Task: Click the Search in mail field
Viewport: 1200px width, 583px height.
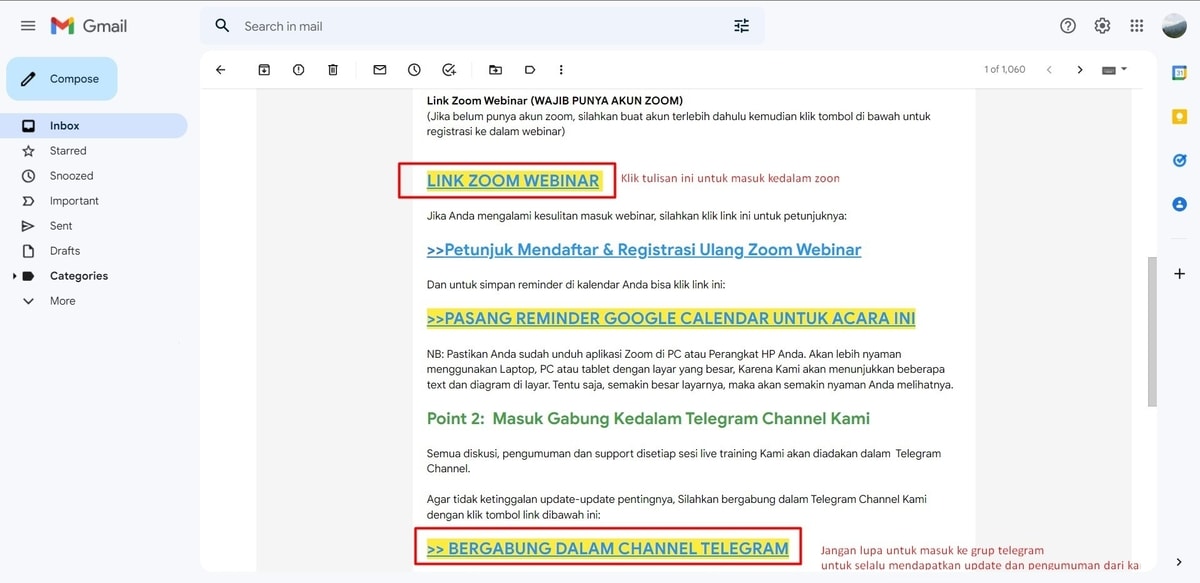Action: (484, 26)
